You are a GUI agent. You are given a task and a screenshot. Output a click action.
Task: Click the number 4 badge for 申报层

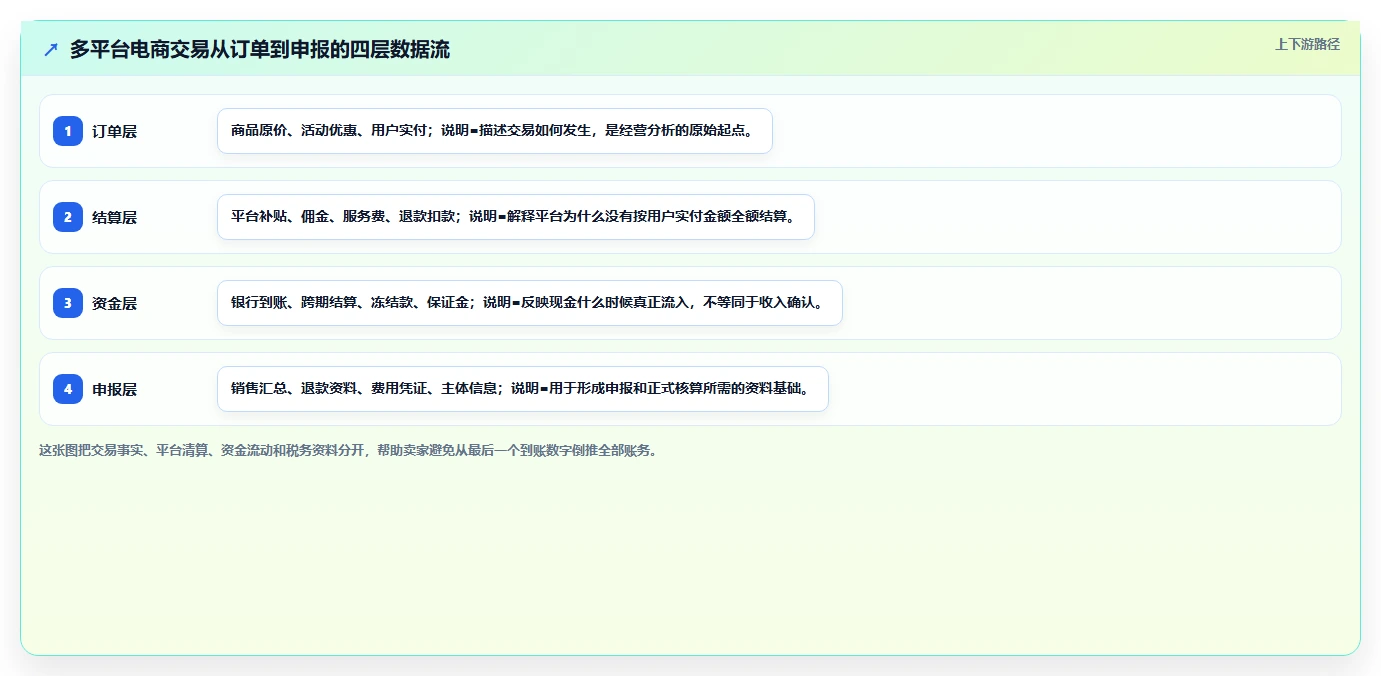tap(68, 389)
